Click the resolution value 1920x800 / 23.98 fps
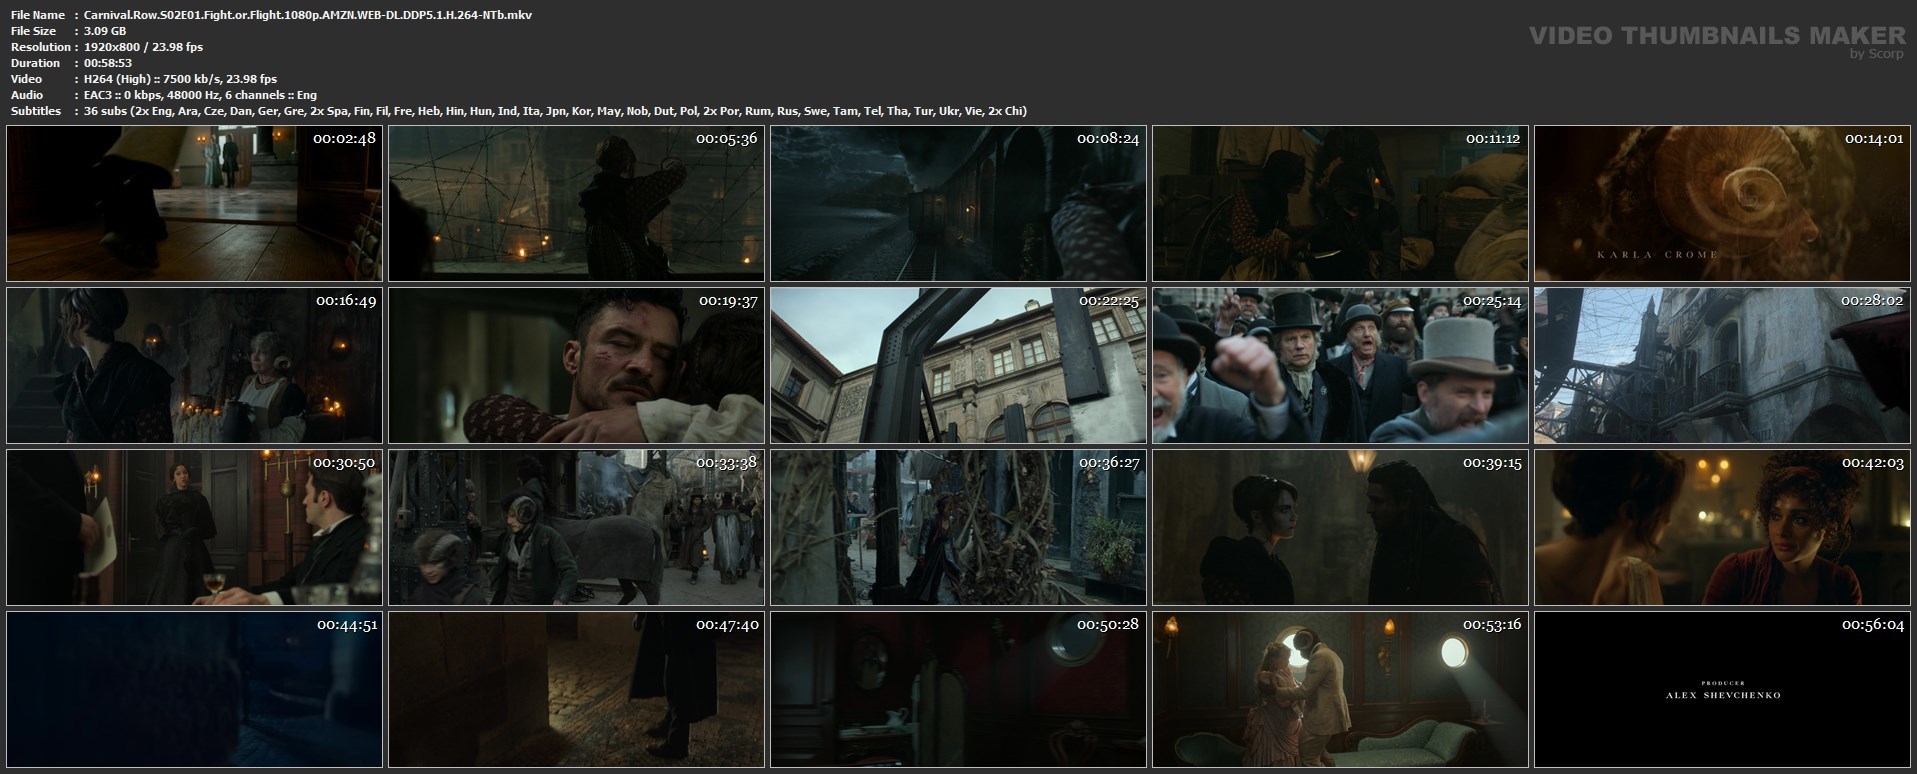The width and height of the screenshot is (1917, 774). 144,47
